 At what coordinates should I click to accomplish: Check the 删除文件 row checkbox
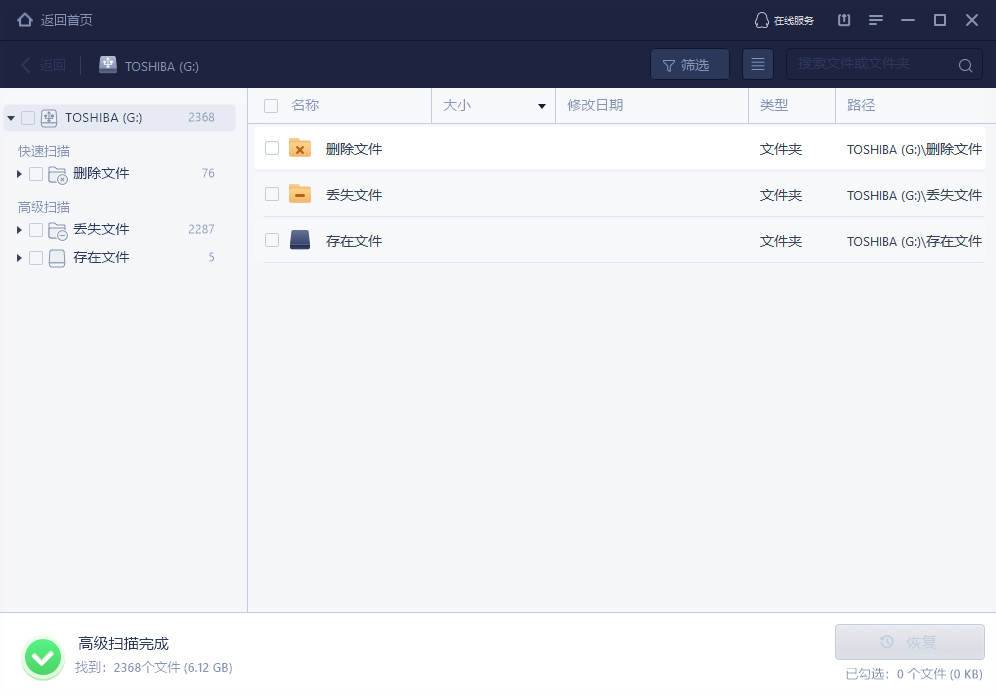(x=271, y=147)
